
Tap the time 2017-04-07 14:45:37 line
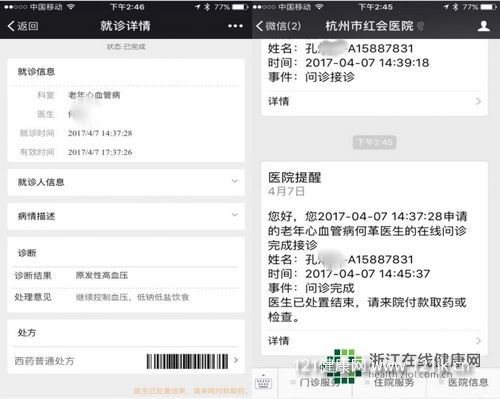(349, 274)
